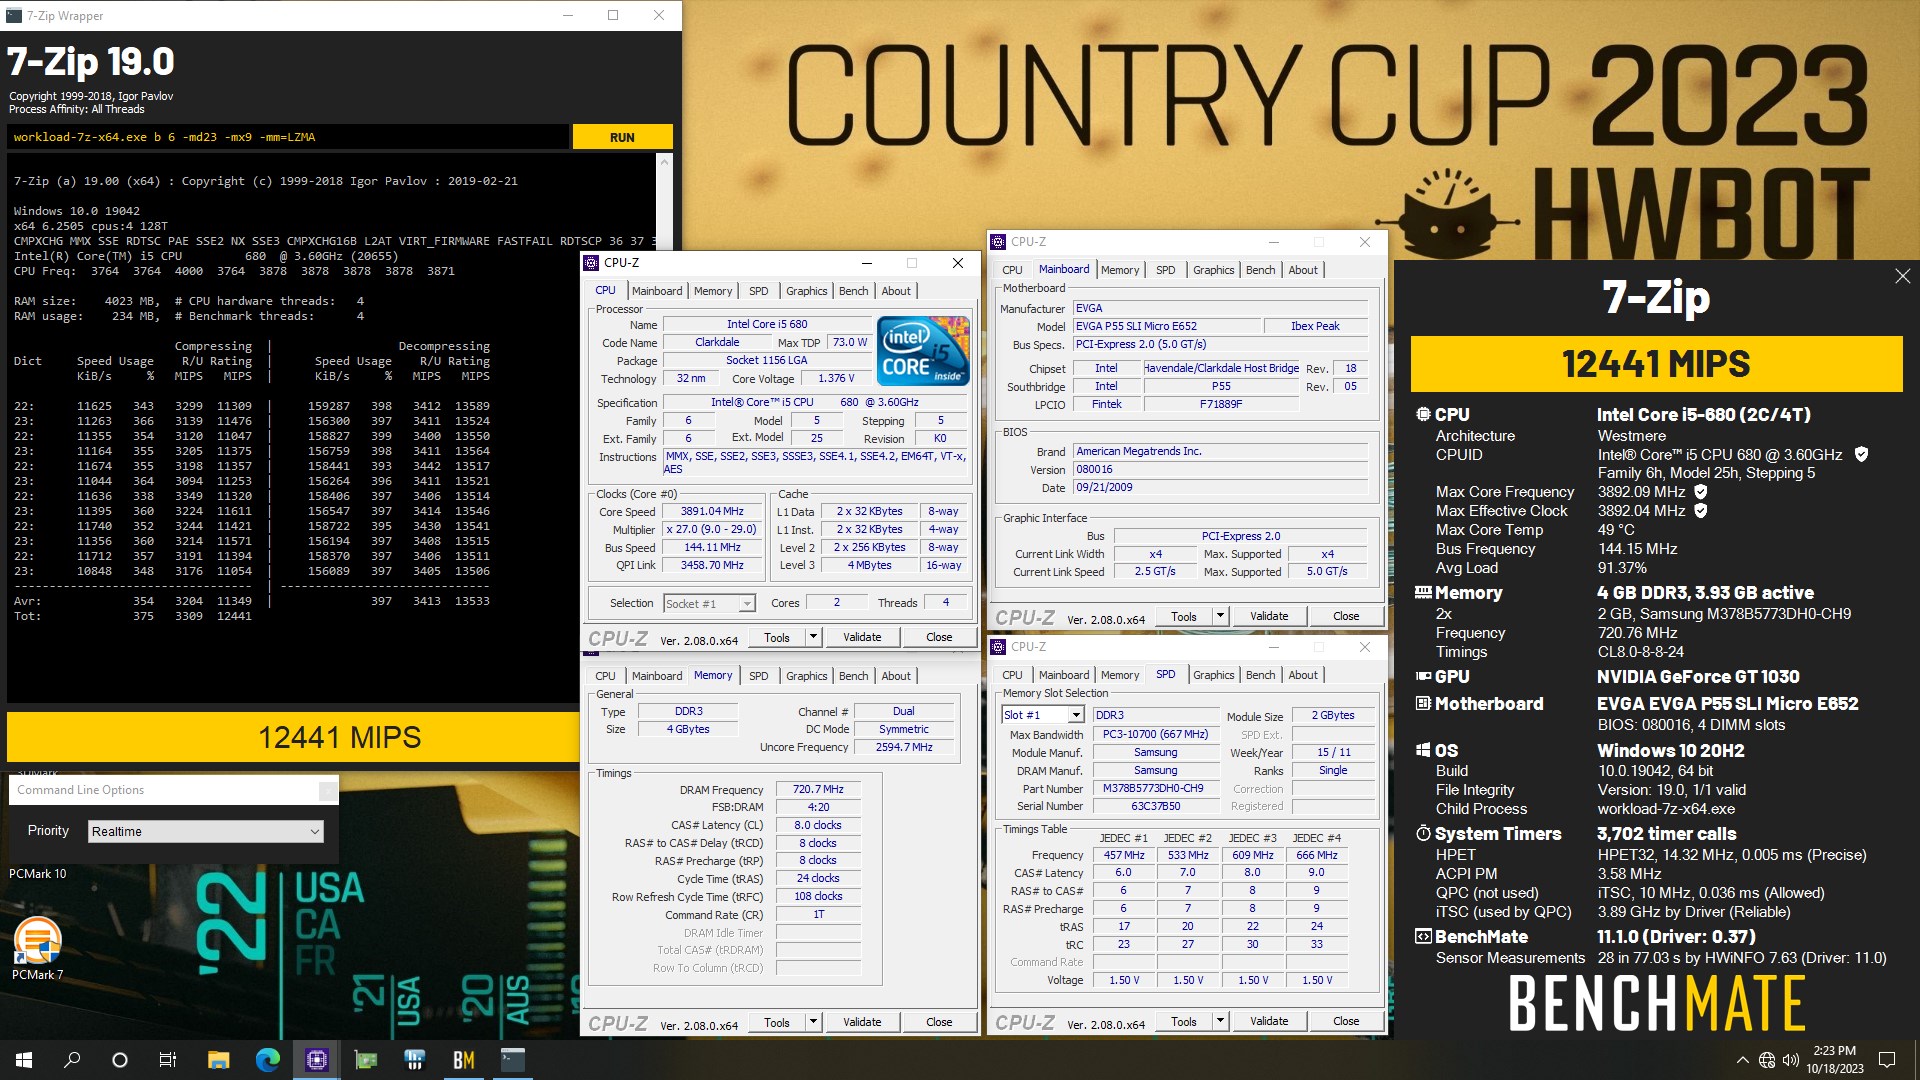
Task: Expand Tools arrow in CPU-Z Memory window
Action: 813,1022
